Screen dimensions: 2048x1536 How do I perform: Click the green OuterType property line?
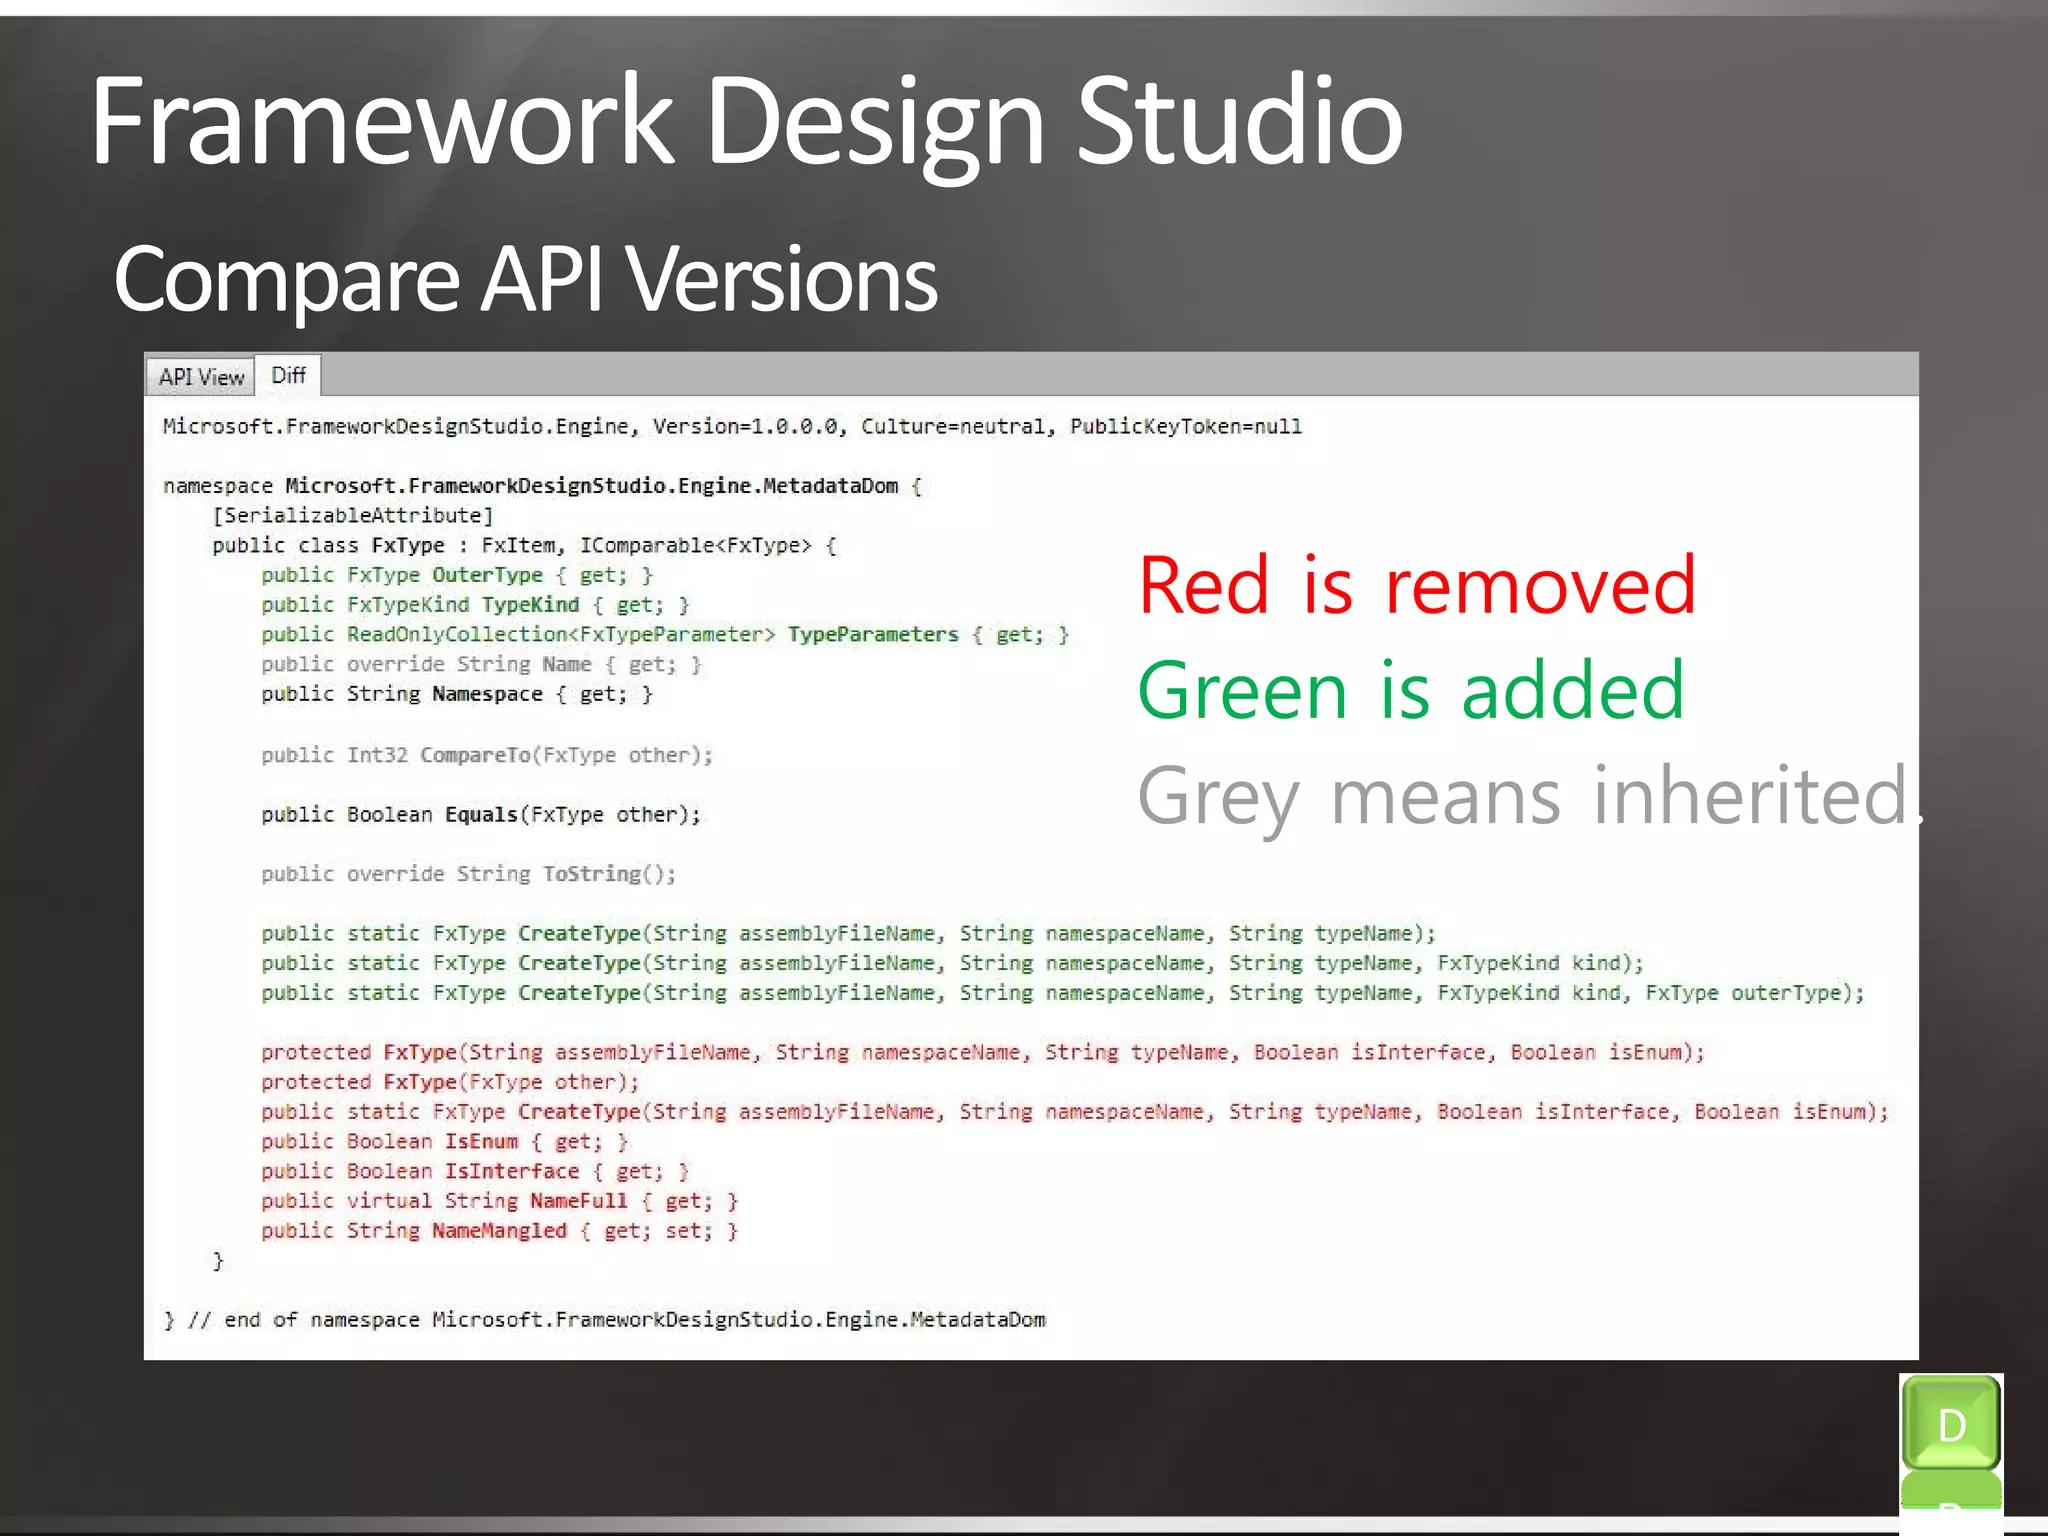(x=456, y=575)
